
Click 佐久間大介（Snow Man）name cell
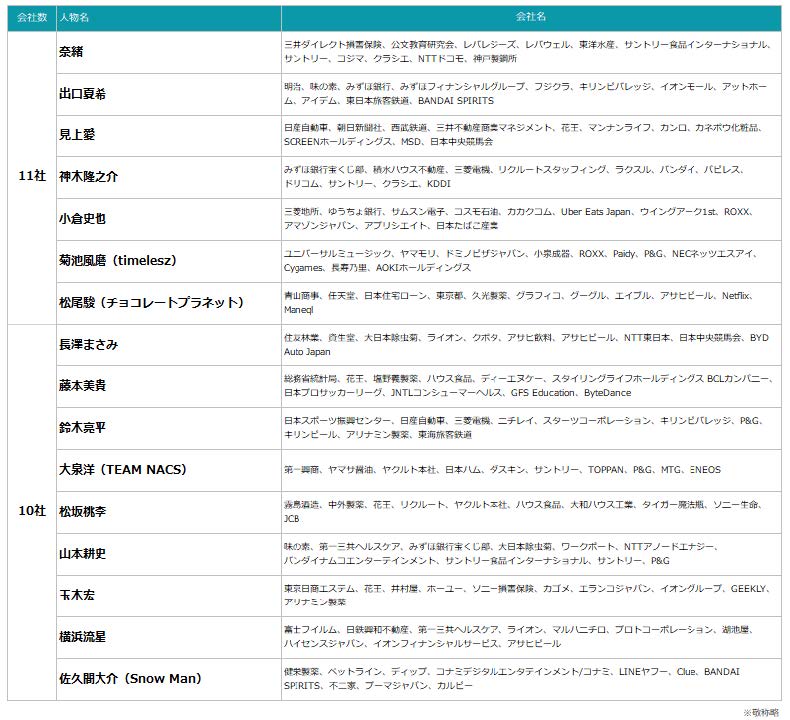click(x=131, y=679)
